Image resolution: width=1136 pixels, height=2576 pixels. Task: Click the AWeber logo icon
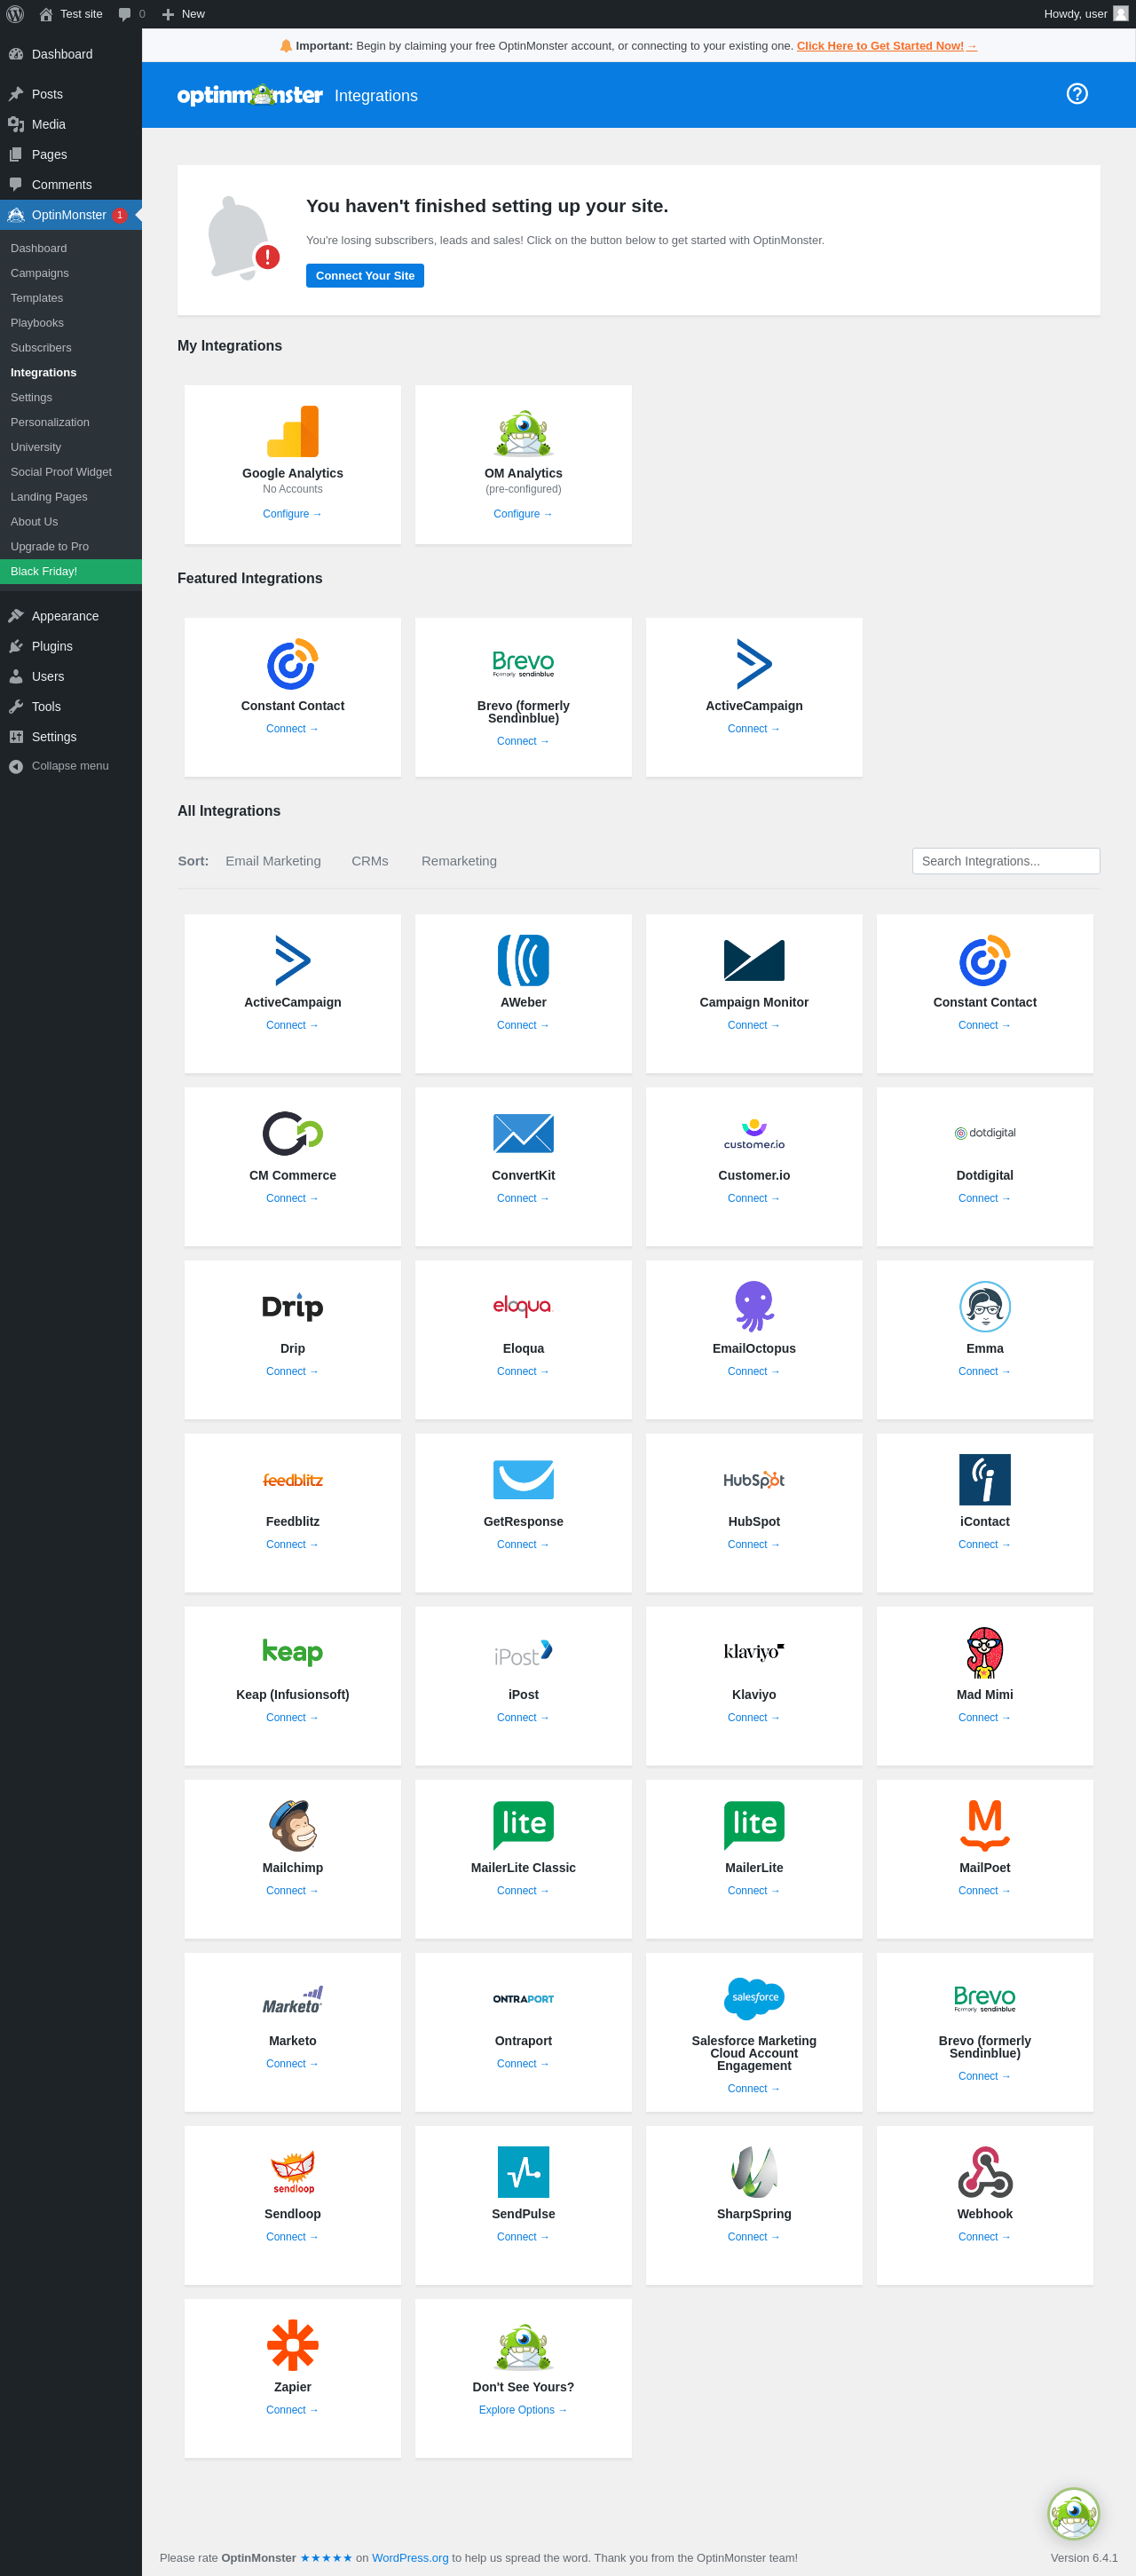523,960
